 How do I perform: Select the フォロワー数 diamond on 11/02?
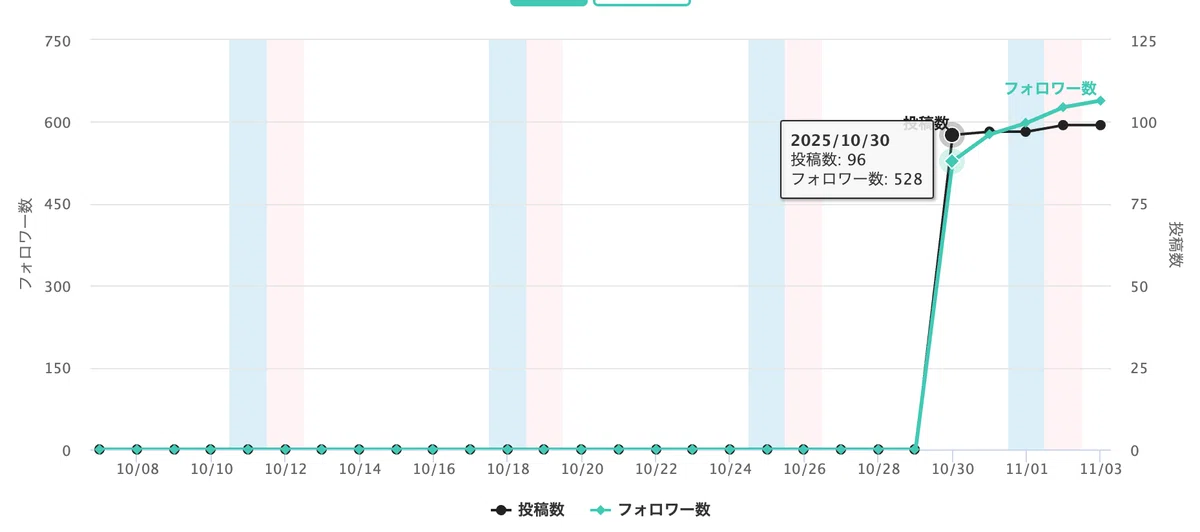coord(1063,107)
